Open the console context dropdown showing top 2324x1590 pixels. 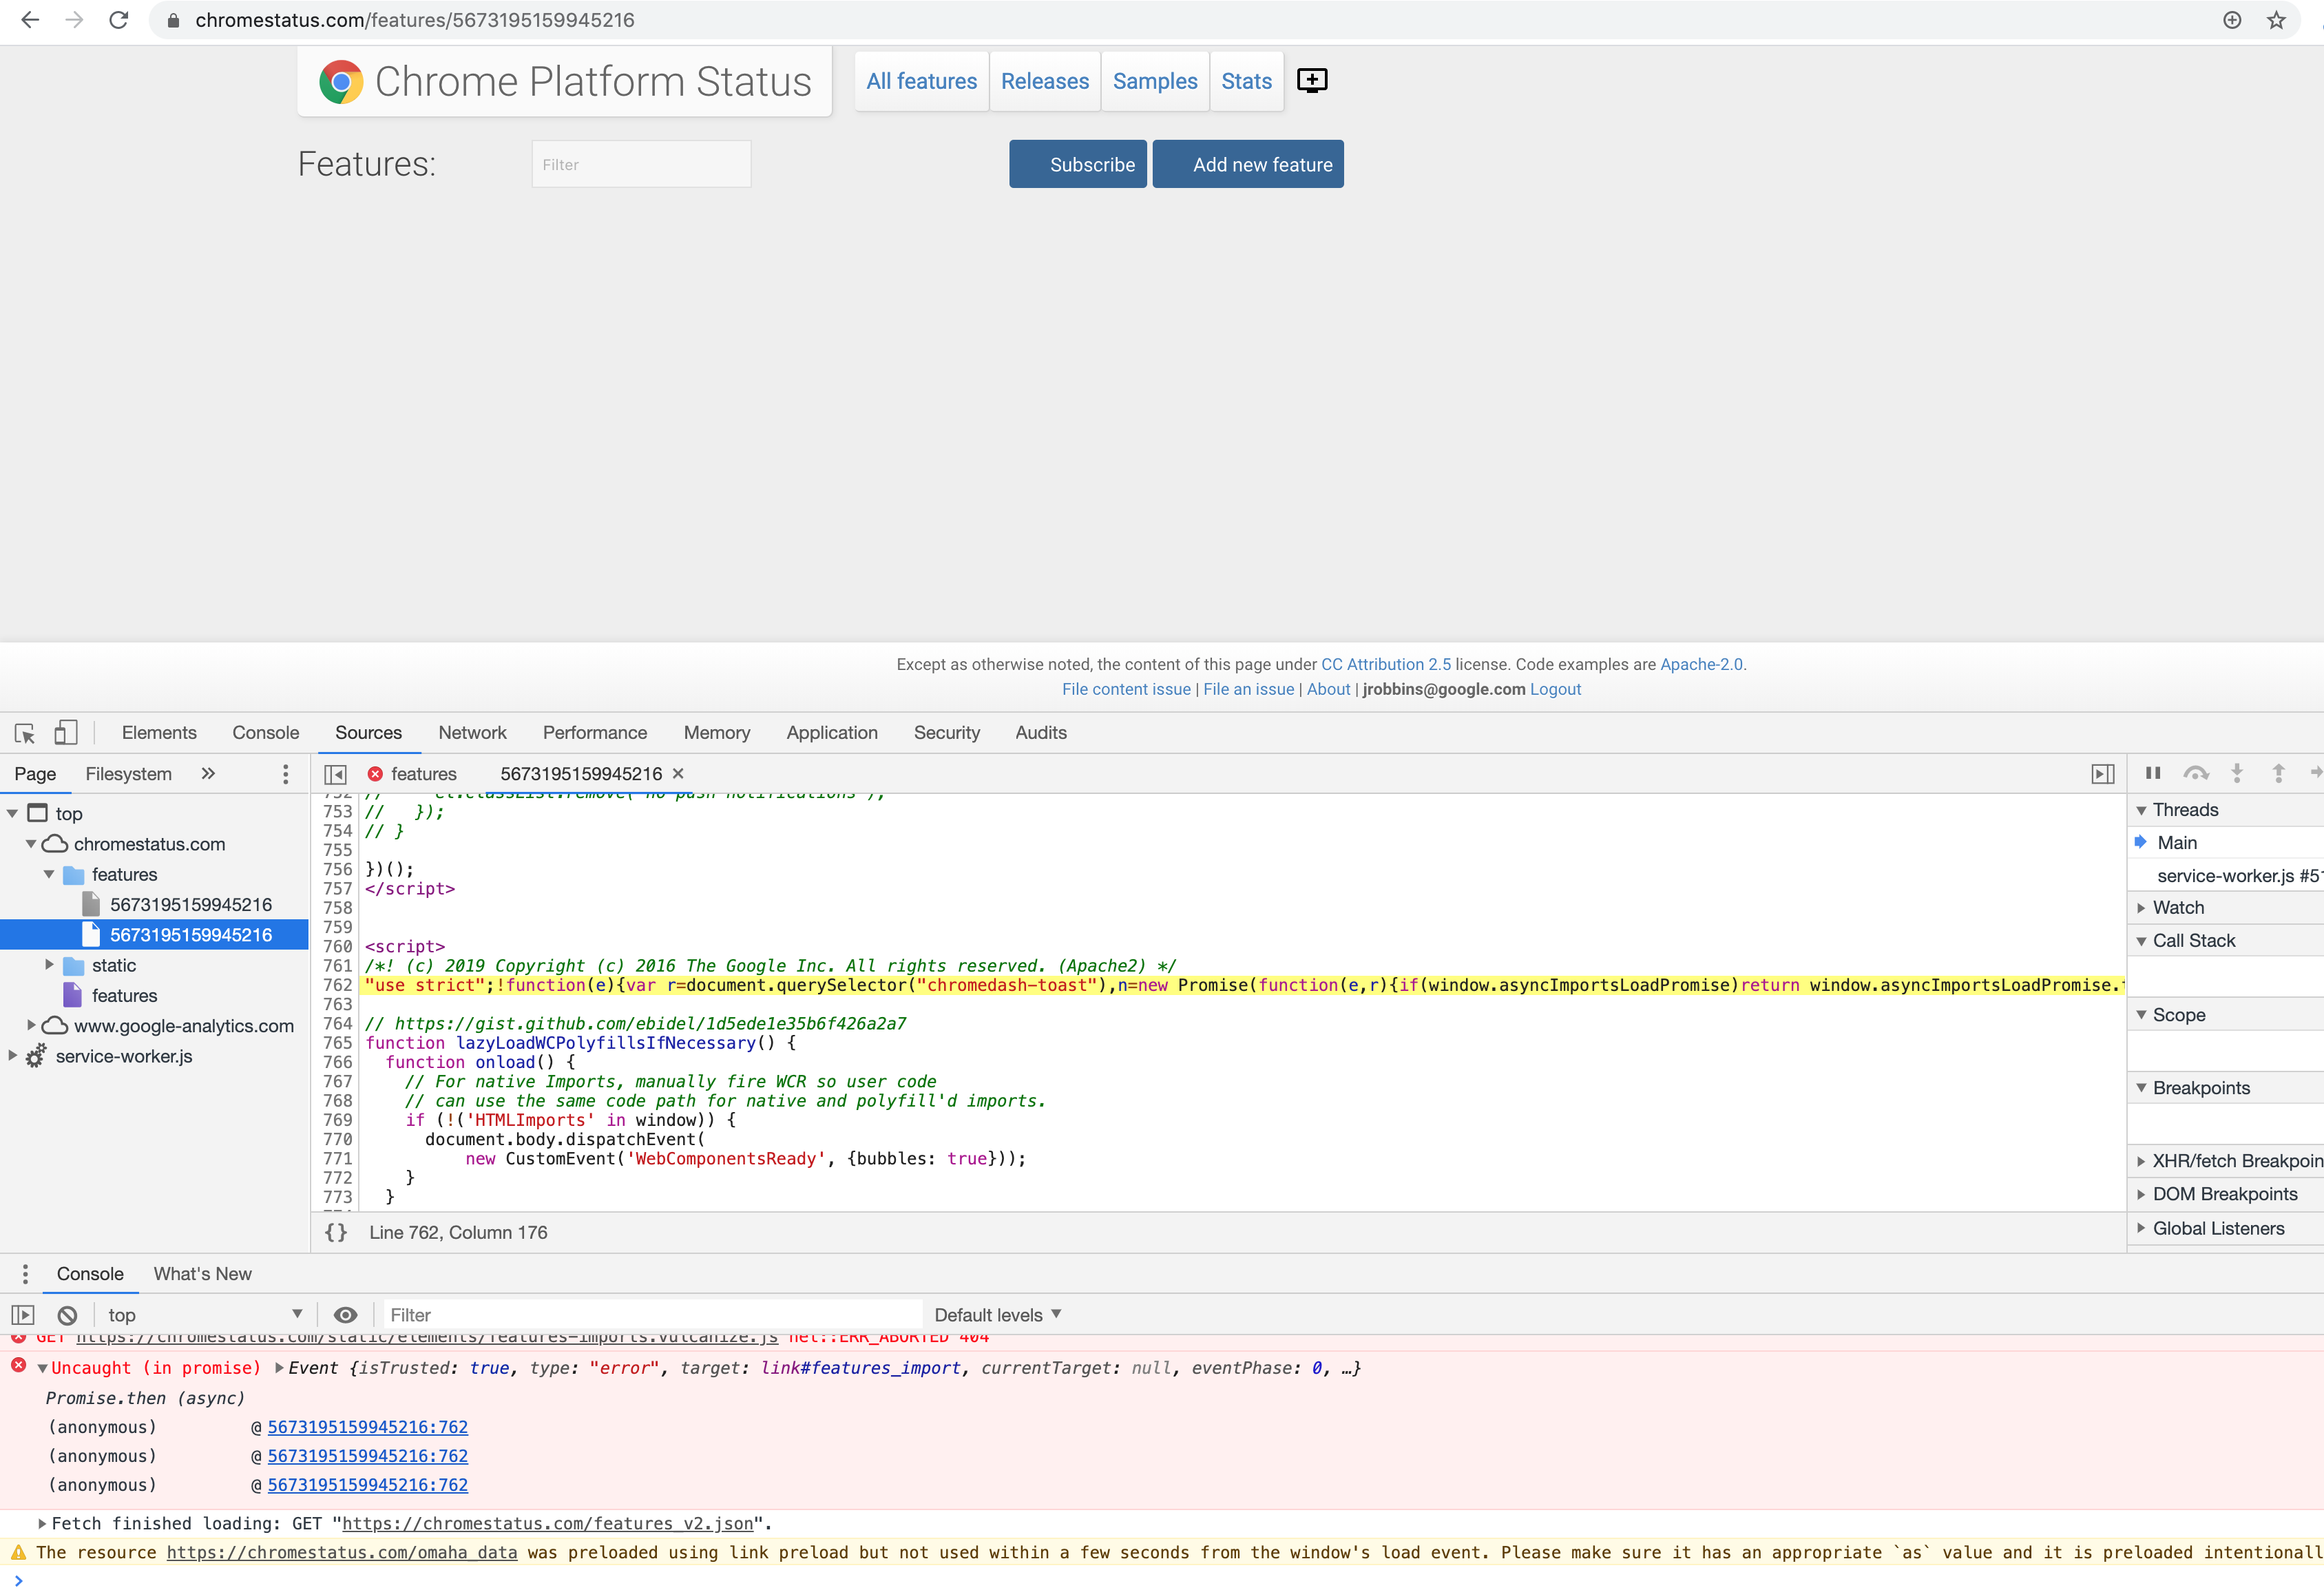(205, 1315)
